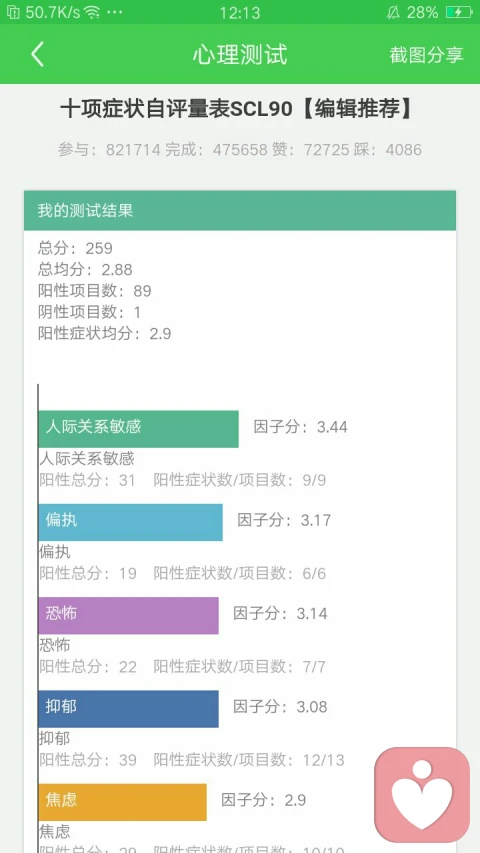Tap the test title 十项症状自评量表SCL90
This screenshot has height=853, width=480.
(176, 109)
